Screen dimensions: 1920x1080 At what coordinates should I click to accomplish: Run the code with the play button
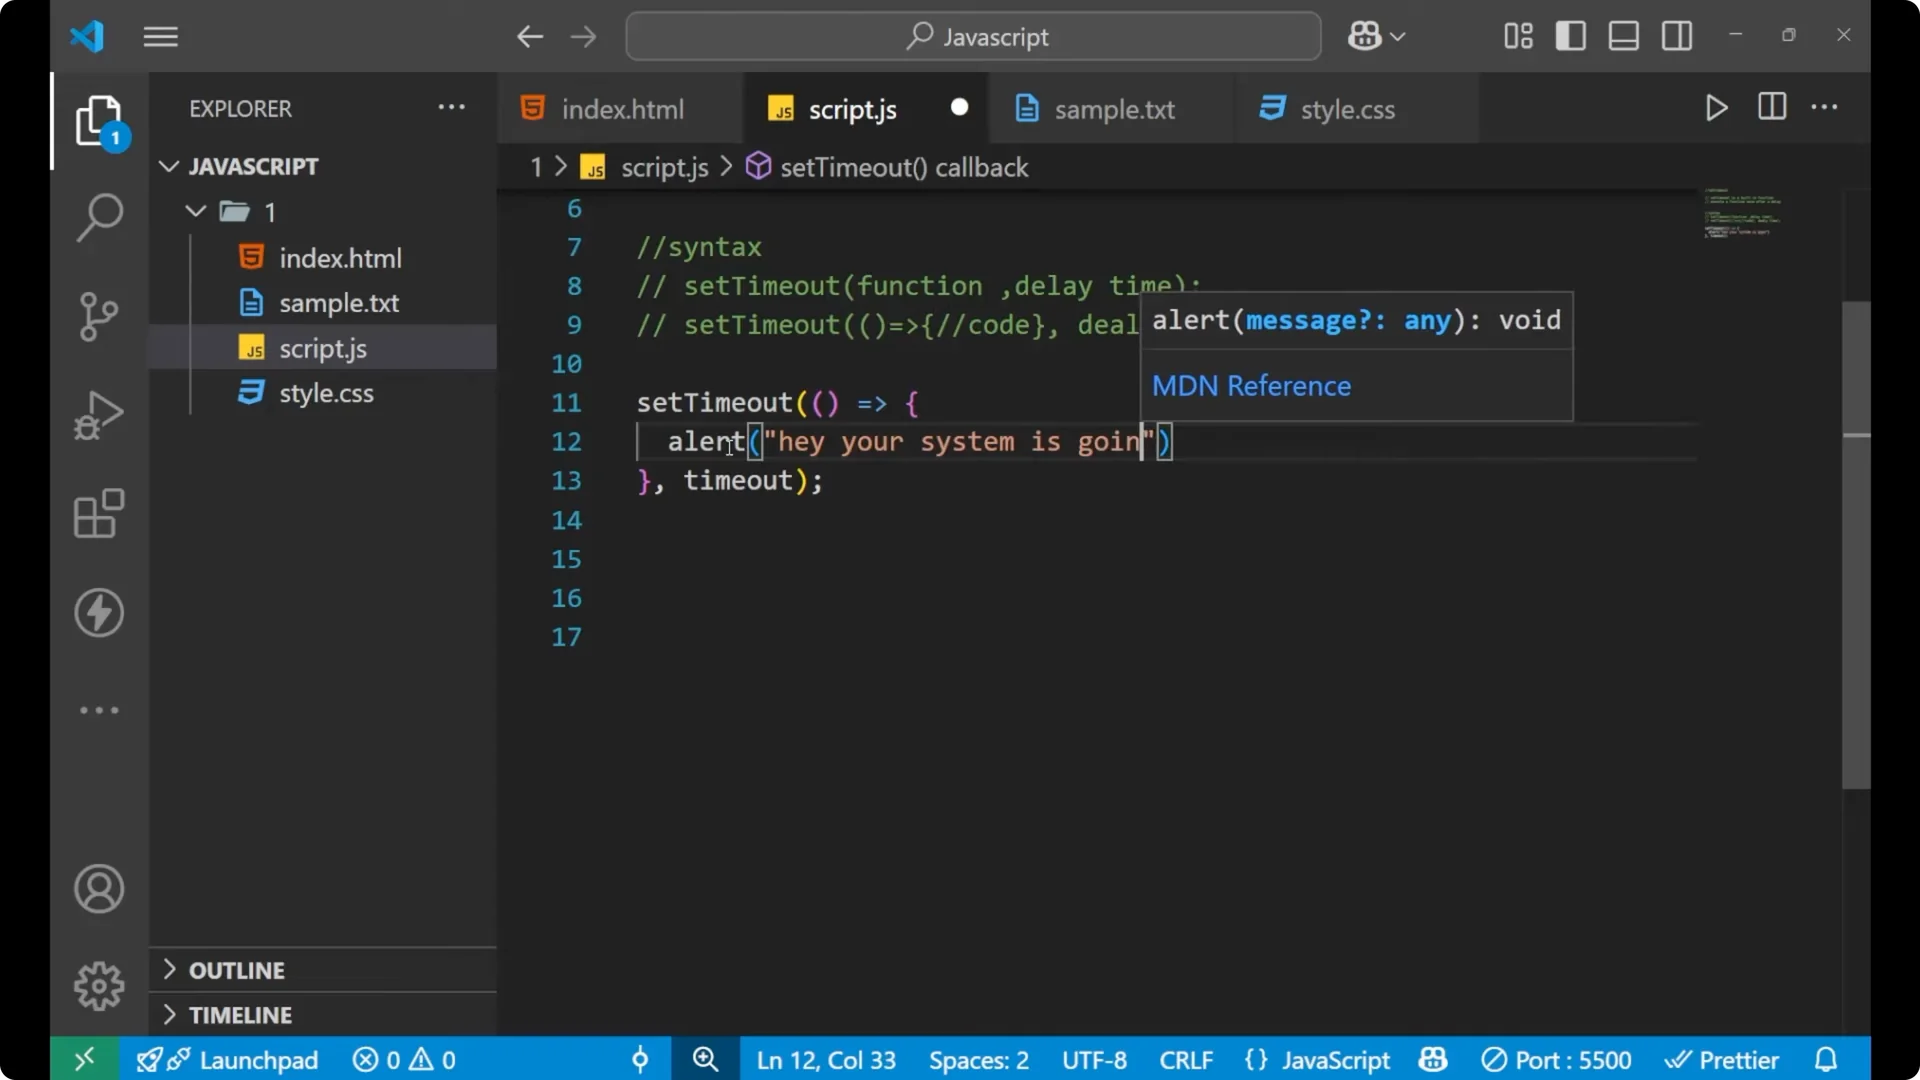coord(1716,108)
